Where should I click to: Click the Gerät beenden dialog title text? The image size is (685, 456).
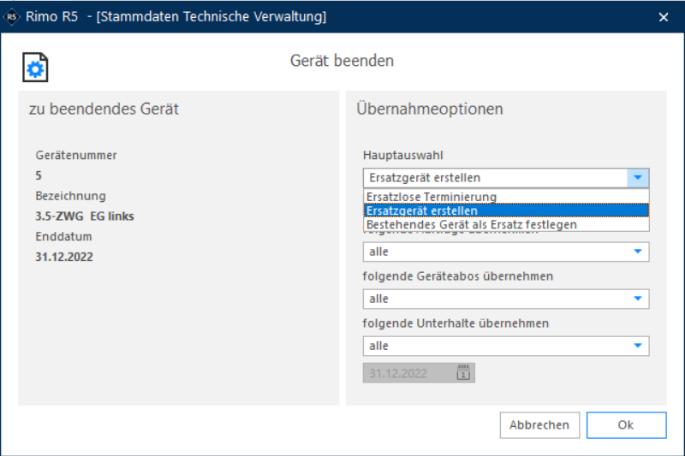point(342,60)
